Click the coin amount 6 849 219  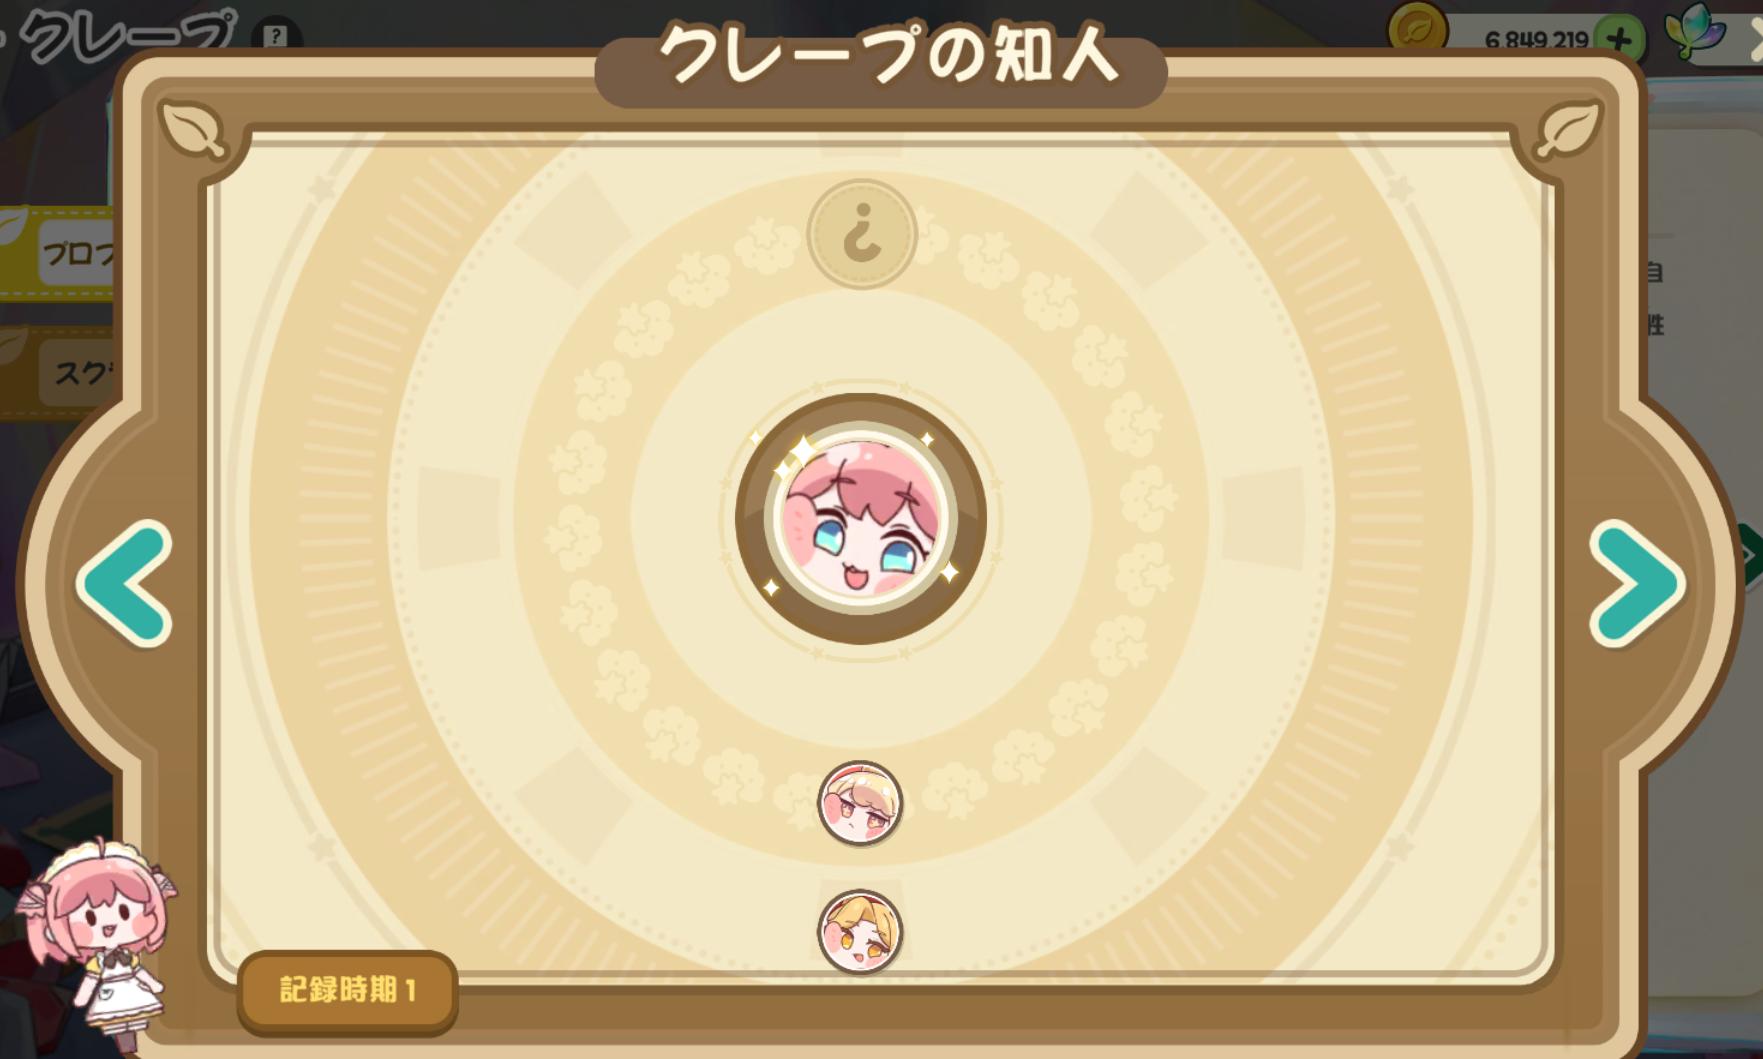tap(1536, 40)
